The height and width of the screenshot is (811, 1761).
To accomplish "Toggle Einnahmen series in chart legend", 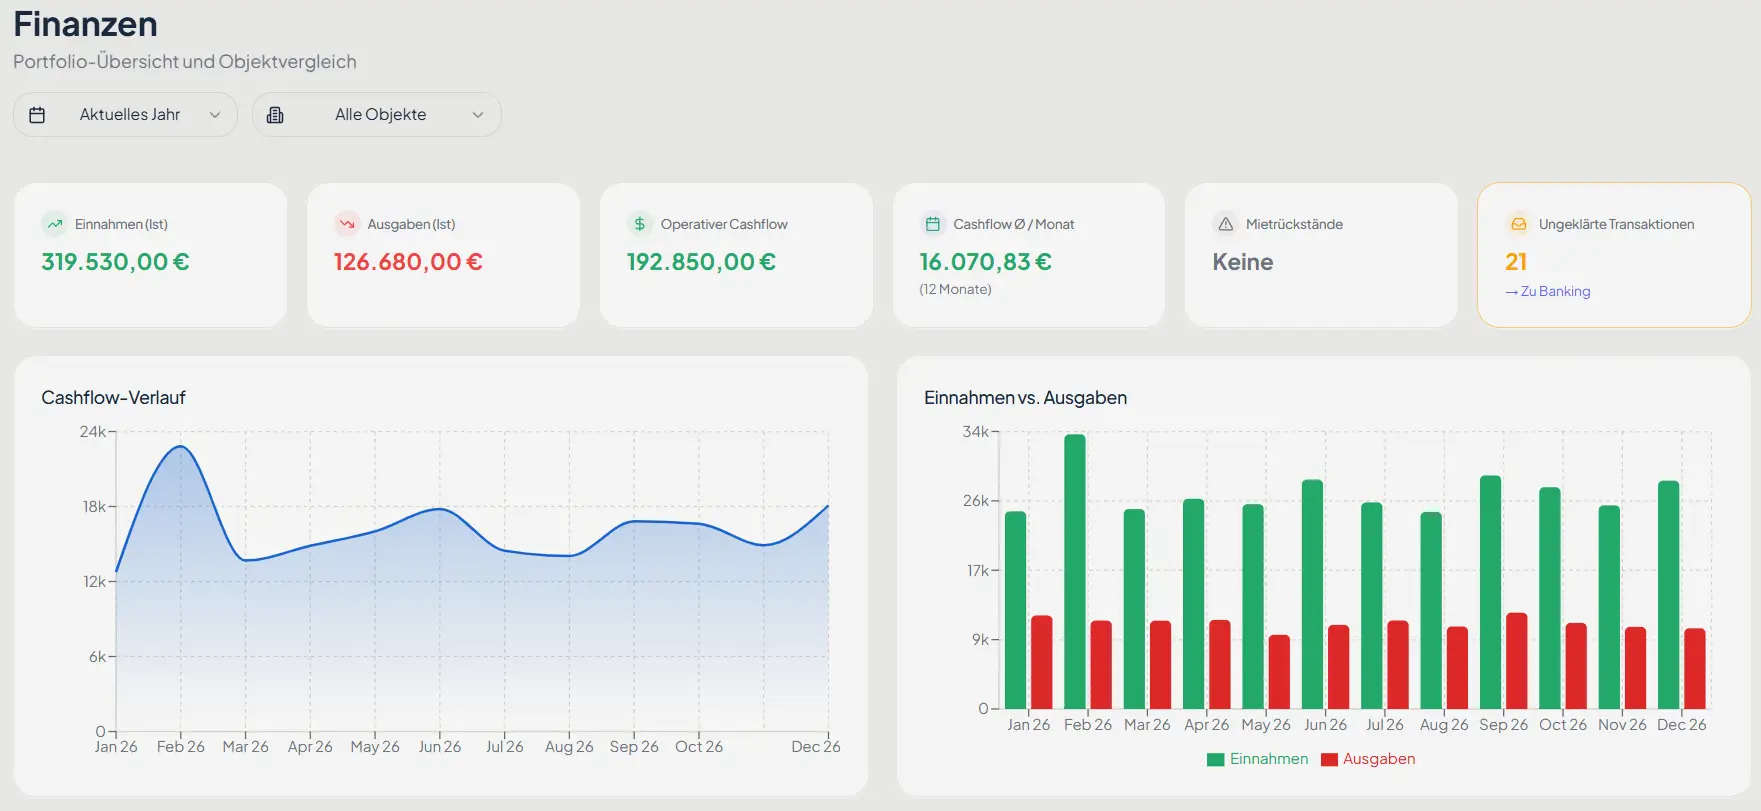I will 1257,759.
